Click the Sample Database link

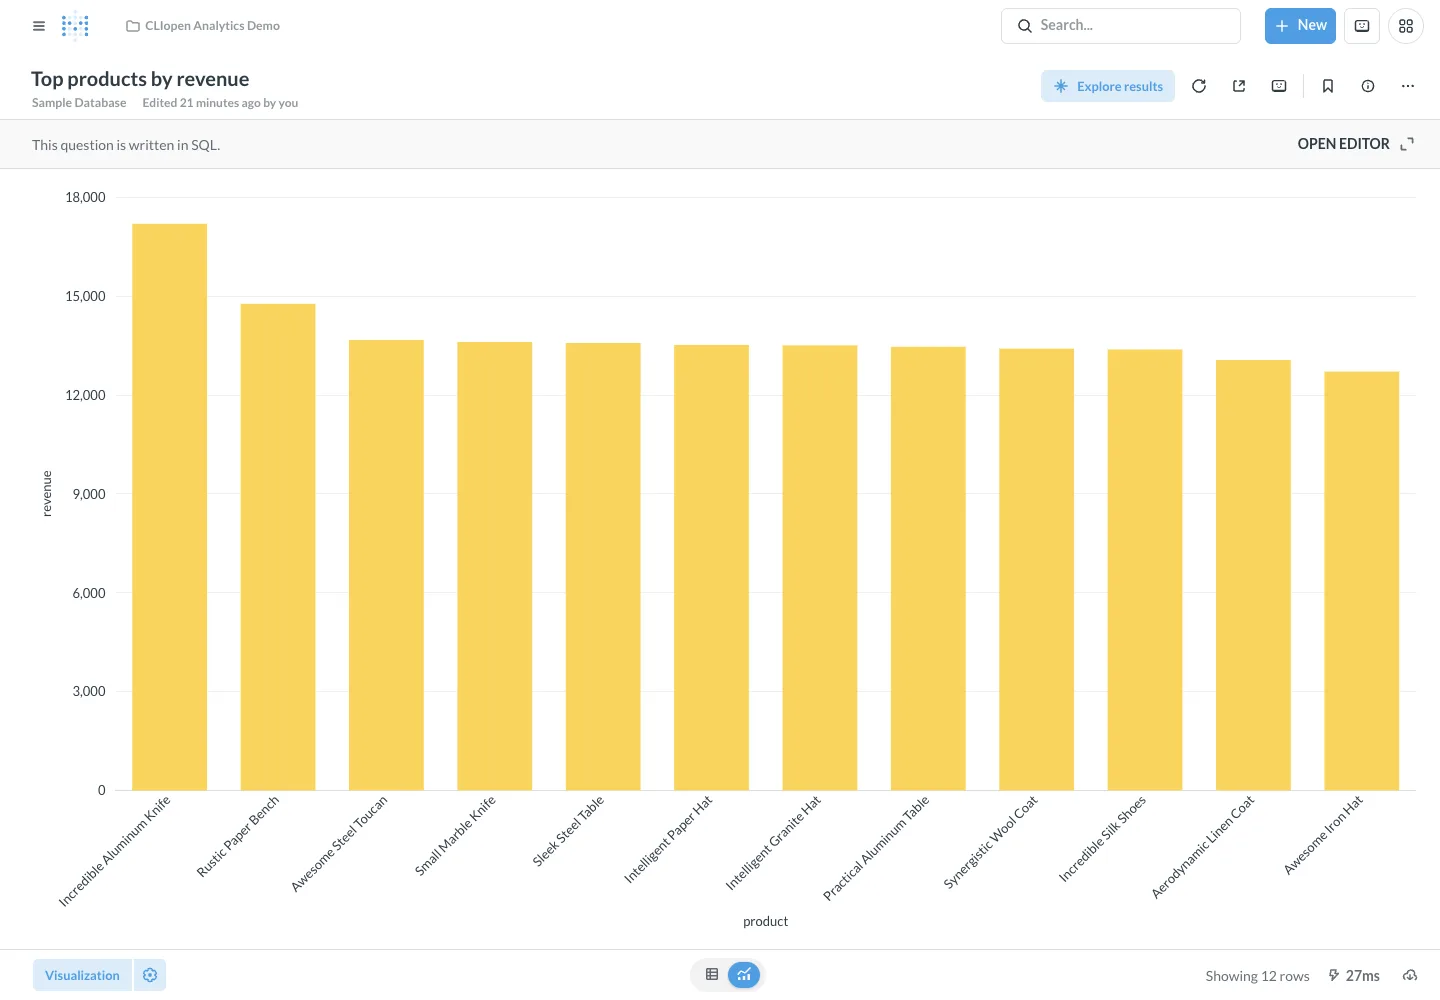tap(79, 103)
